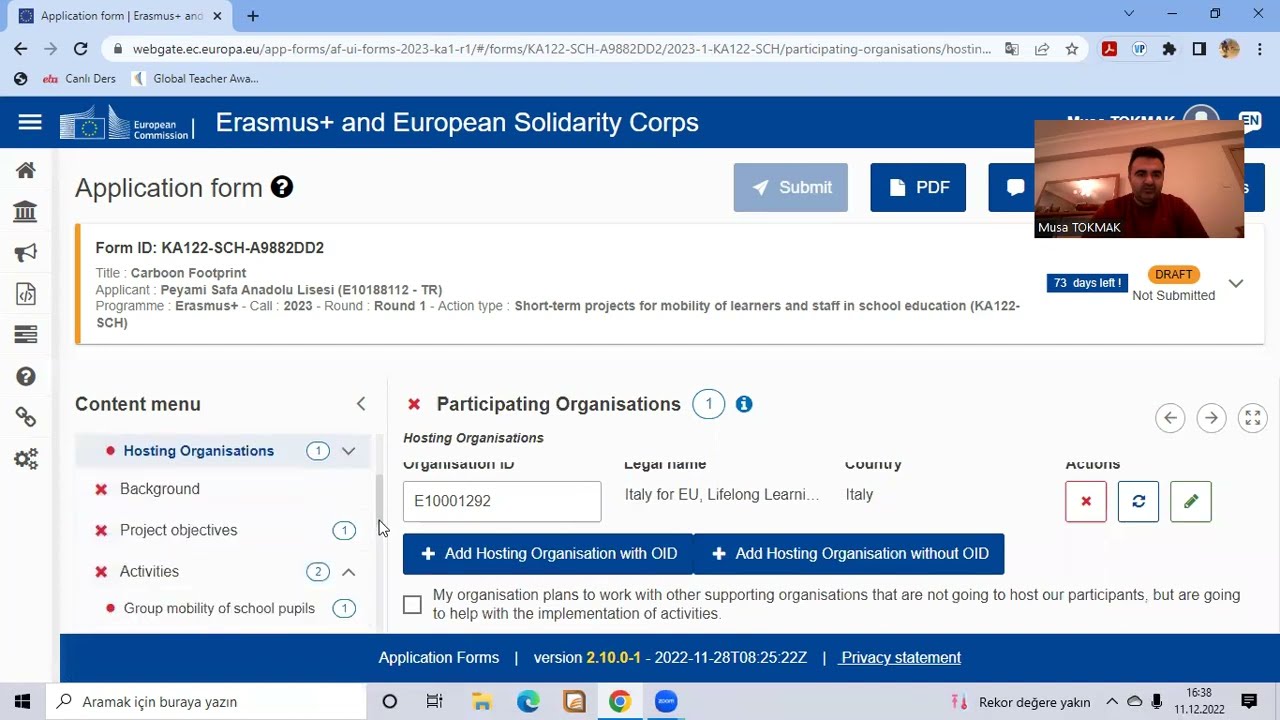
Task: Delete hosting organisation E10001292
Action: coord(1086,501)
